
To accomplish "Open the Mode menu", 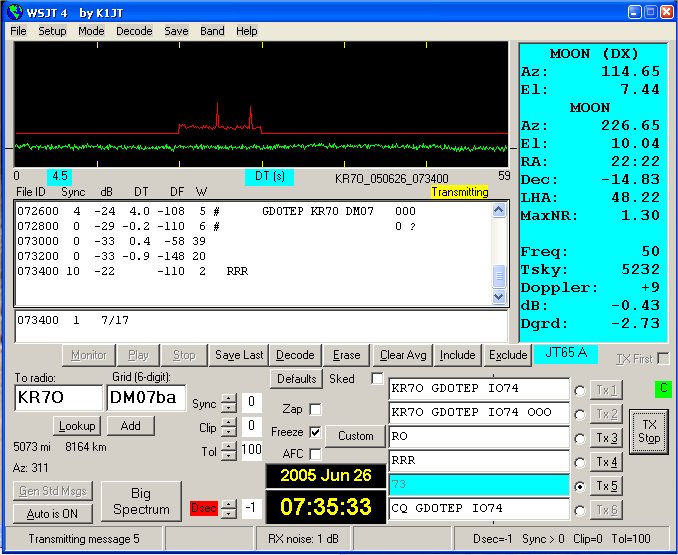I will point(91,31).
